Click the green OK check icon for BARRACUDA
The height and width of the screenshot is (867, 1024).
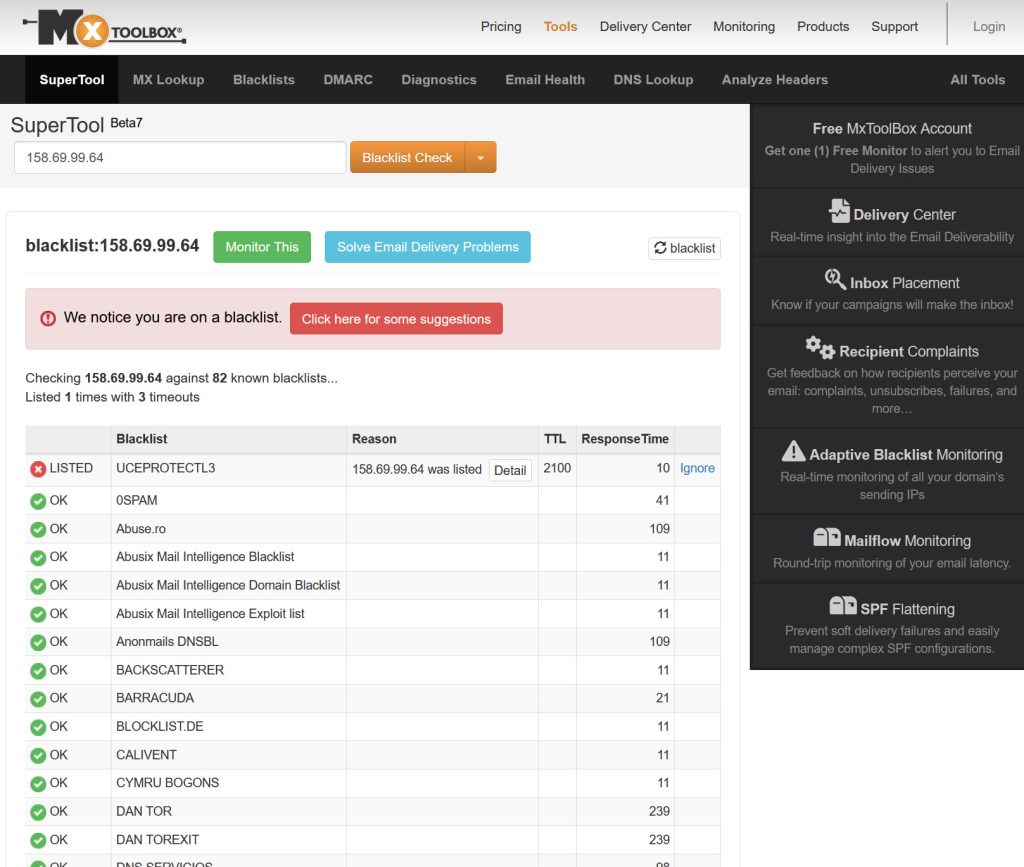point(38,698)
